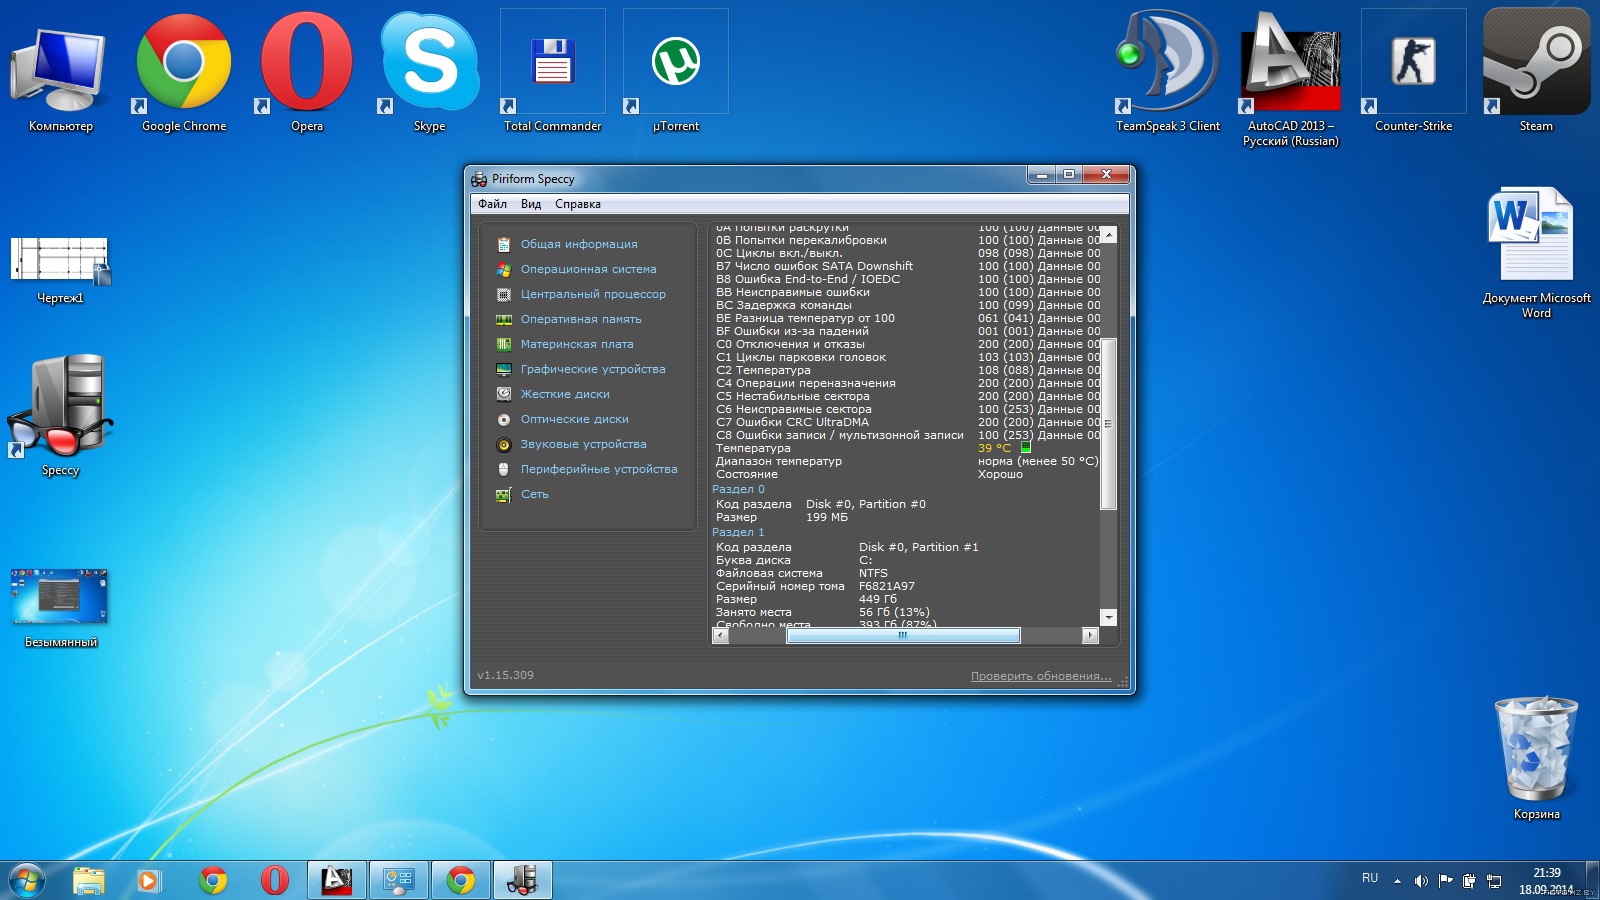Open the Общая информация summary icon
The image size is (1600, 900).
point(504,244)
